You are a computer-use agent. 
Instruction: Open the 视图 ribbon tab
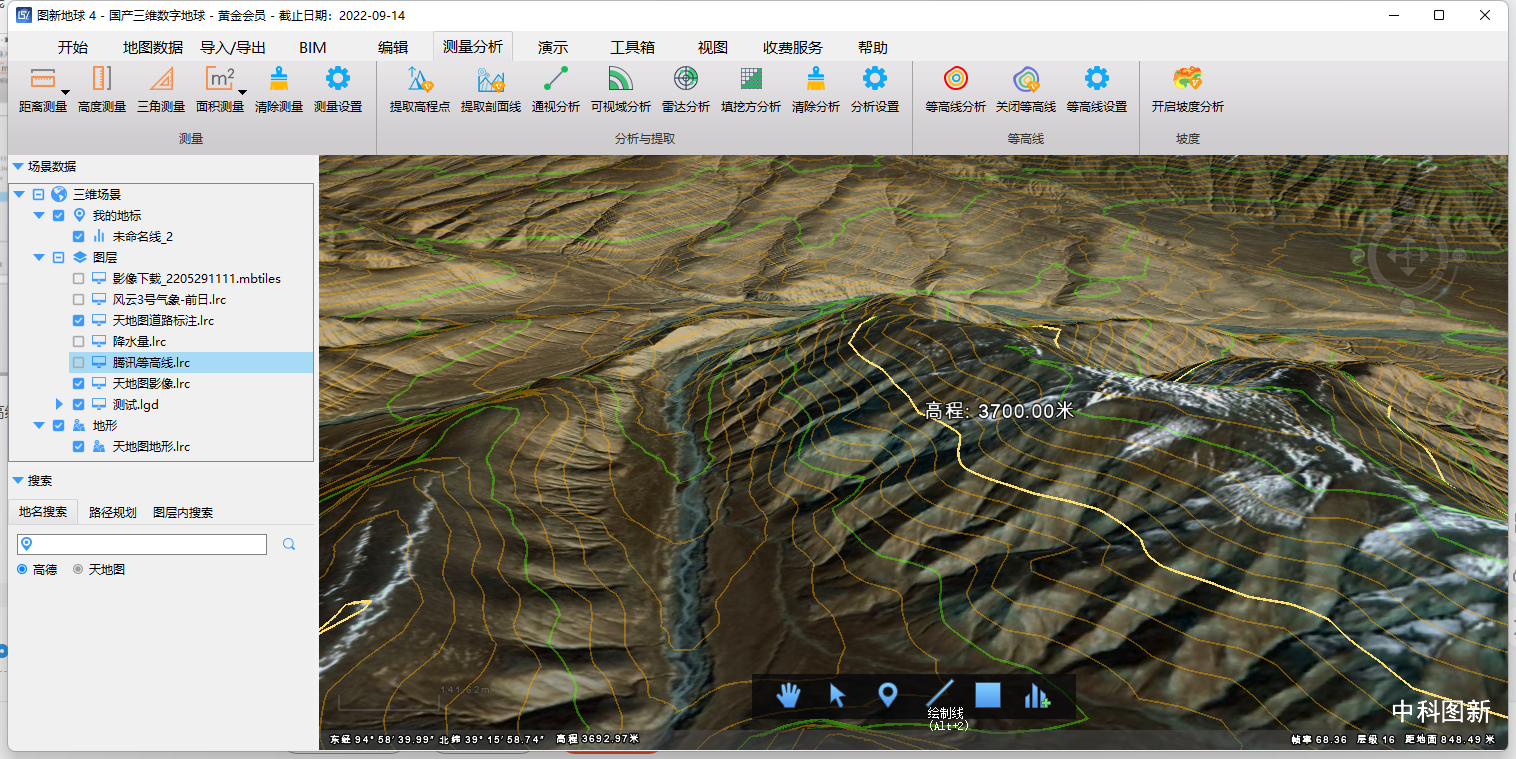click(713, 47)
